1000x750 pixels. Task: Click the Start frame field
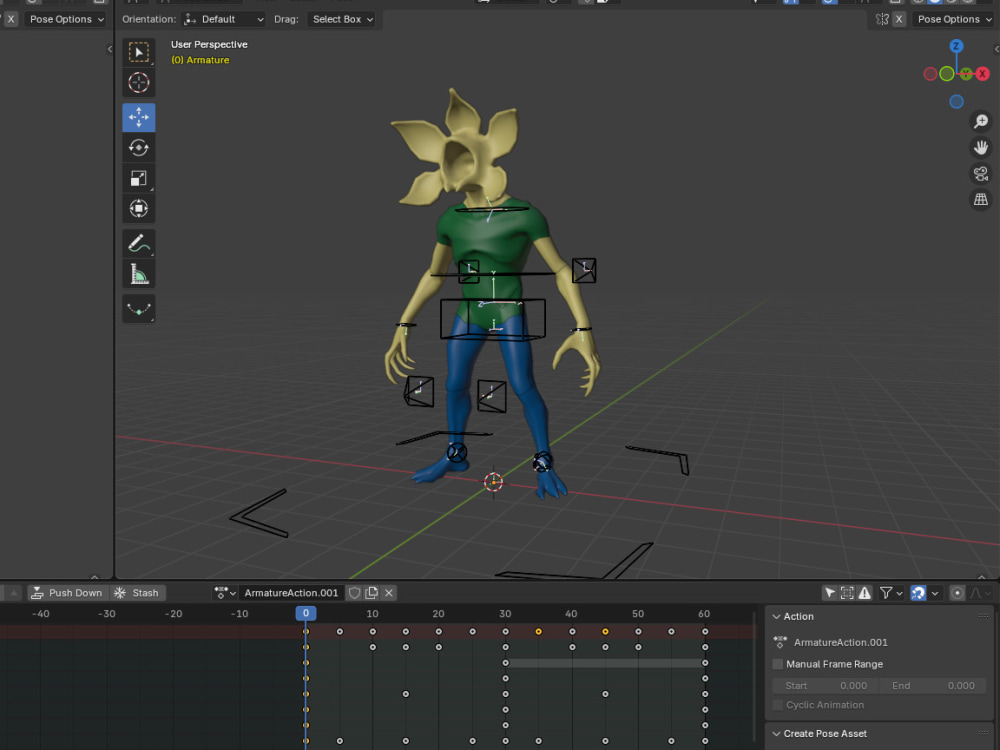tap(825, 686)
